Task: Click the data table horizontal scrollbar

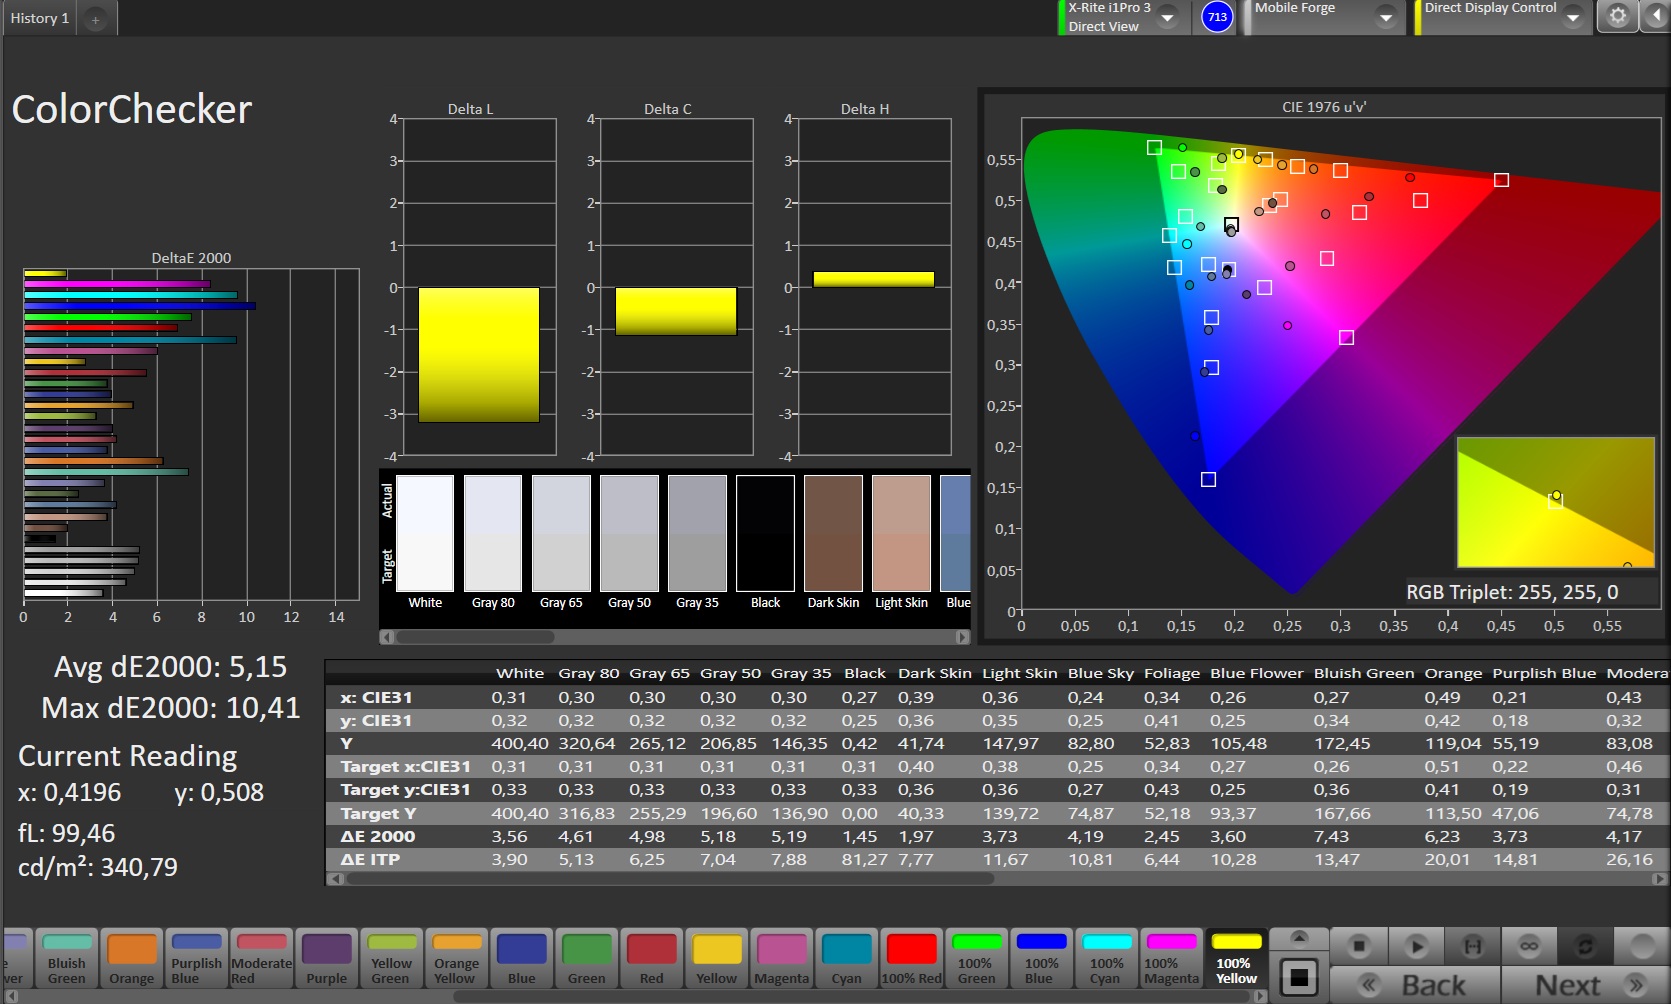Action: click(670, 879)
